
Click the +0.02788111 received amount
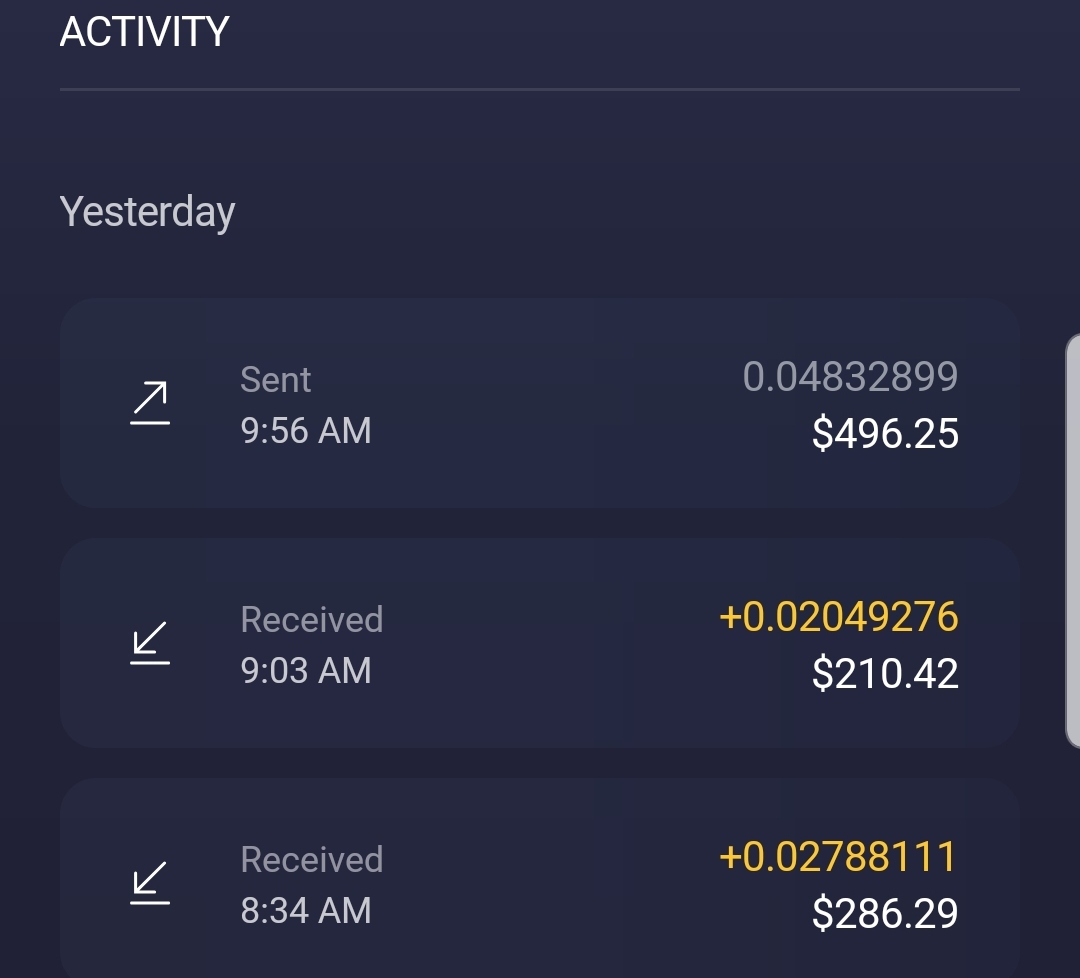(x=838, y=857)
